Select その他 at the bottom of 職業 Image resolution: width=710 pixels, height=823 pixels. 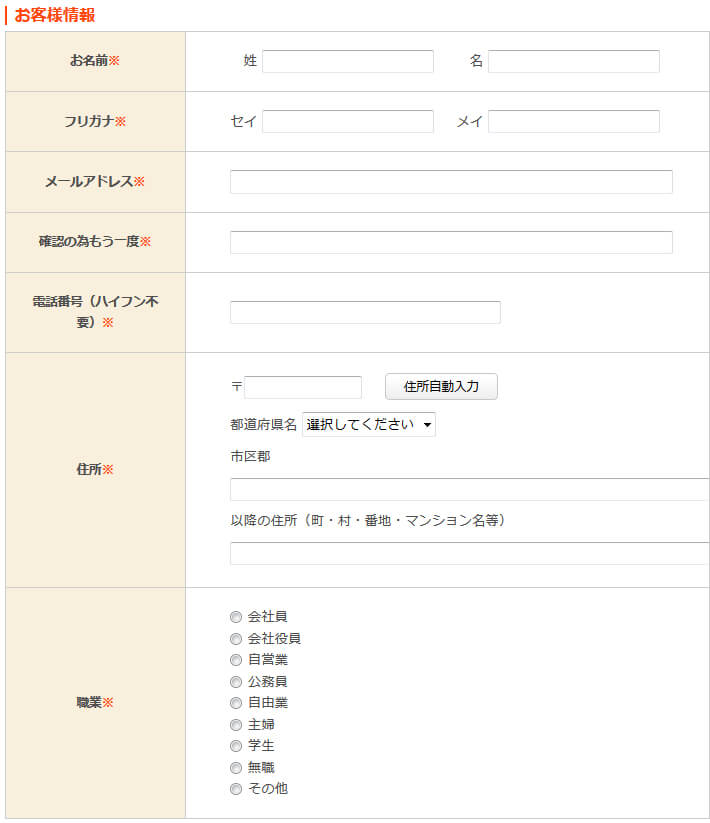click(x=235, y=789)
